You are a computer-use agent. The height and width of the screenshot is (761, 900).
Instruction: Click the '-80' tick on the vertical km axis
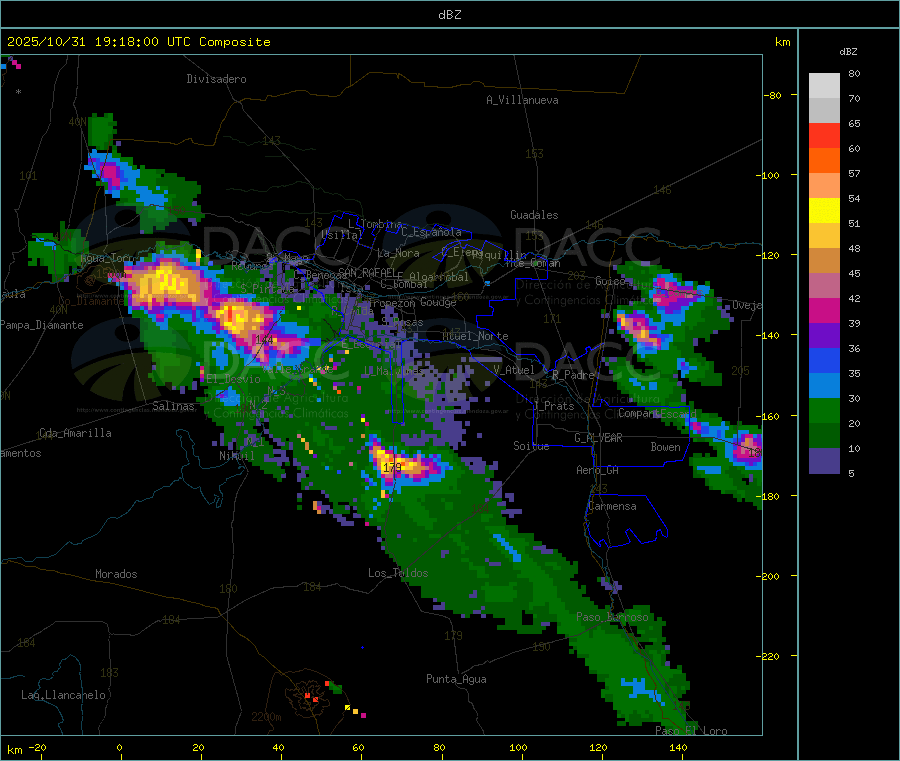tap(773, 95)
